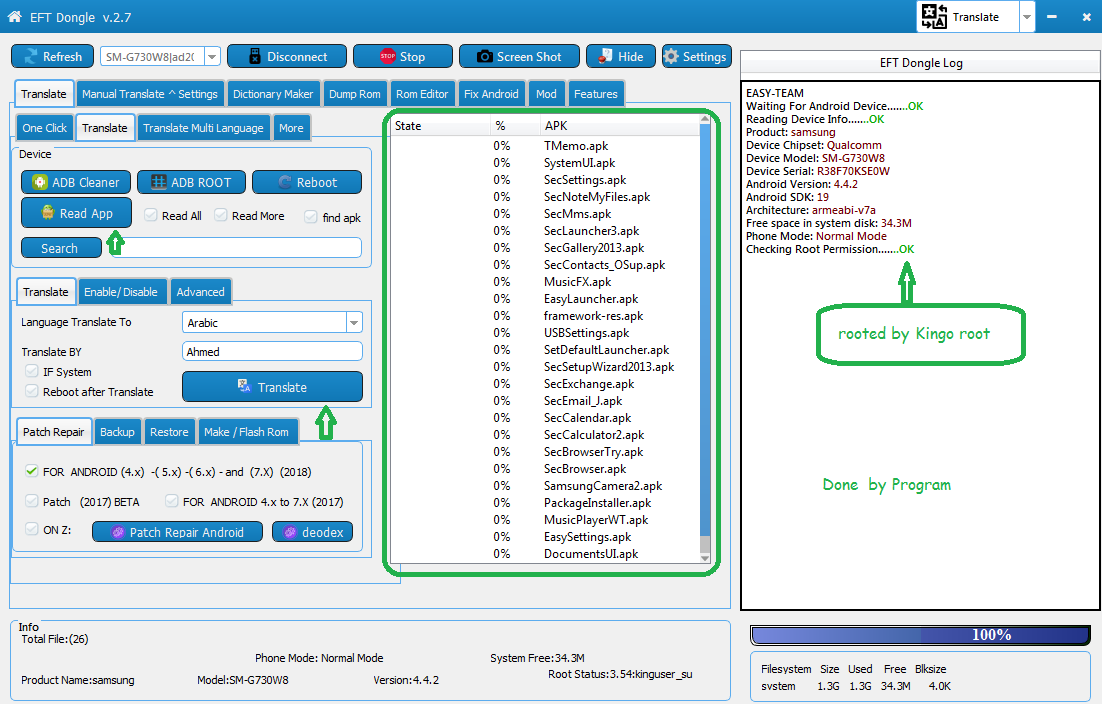This screenshot has width=1102, height=704.
Task: Click the Refresh arrows icon
Action: [x=31, y=57]
